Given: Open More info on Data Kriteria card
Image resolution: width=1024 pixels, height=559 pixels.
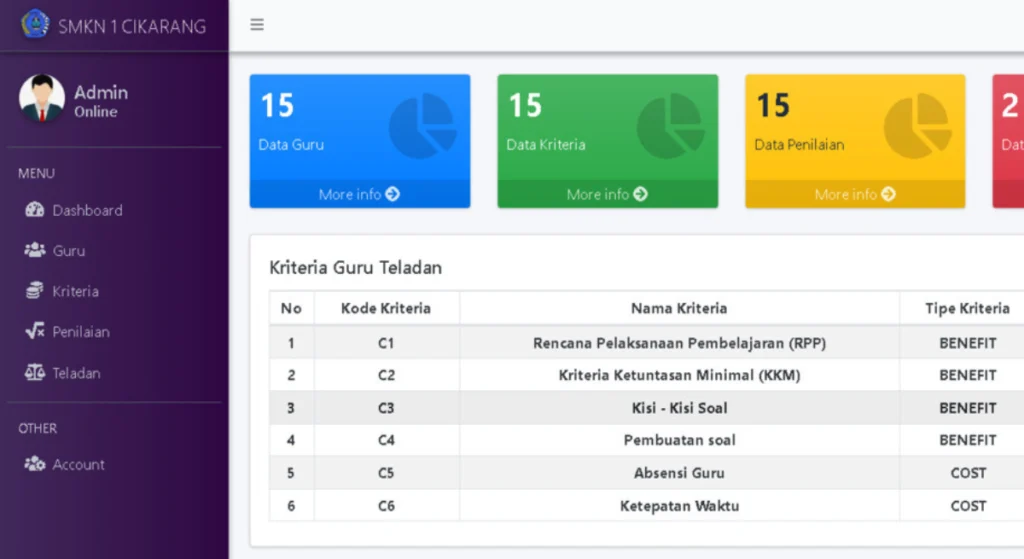Looking at the screenshot, I should (x=607, y=194).
